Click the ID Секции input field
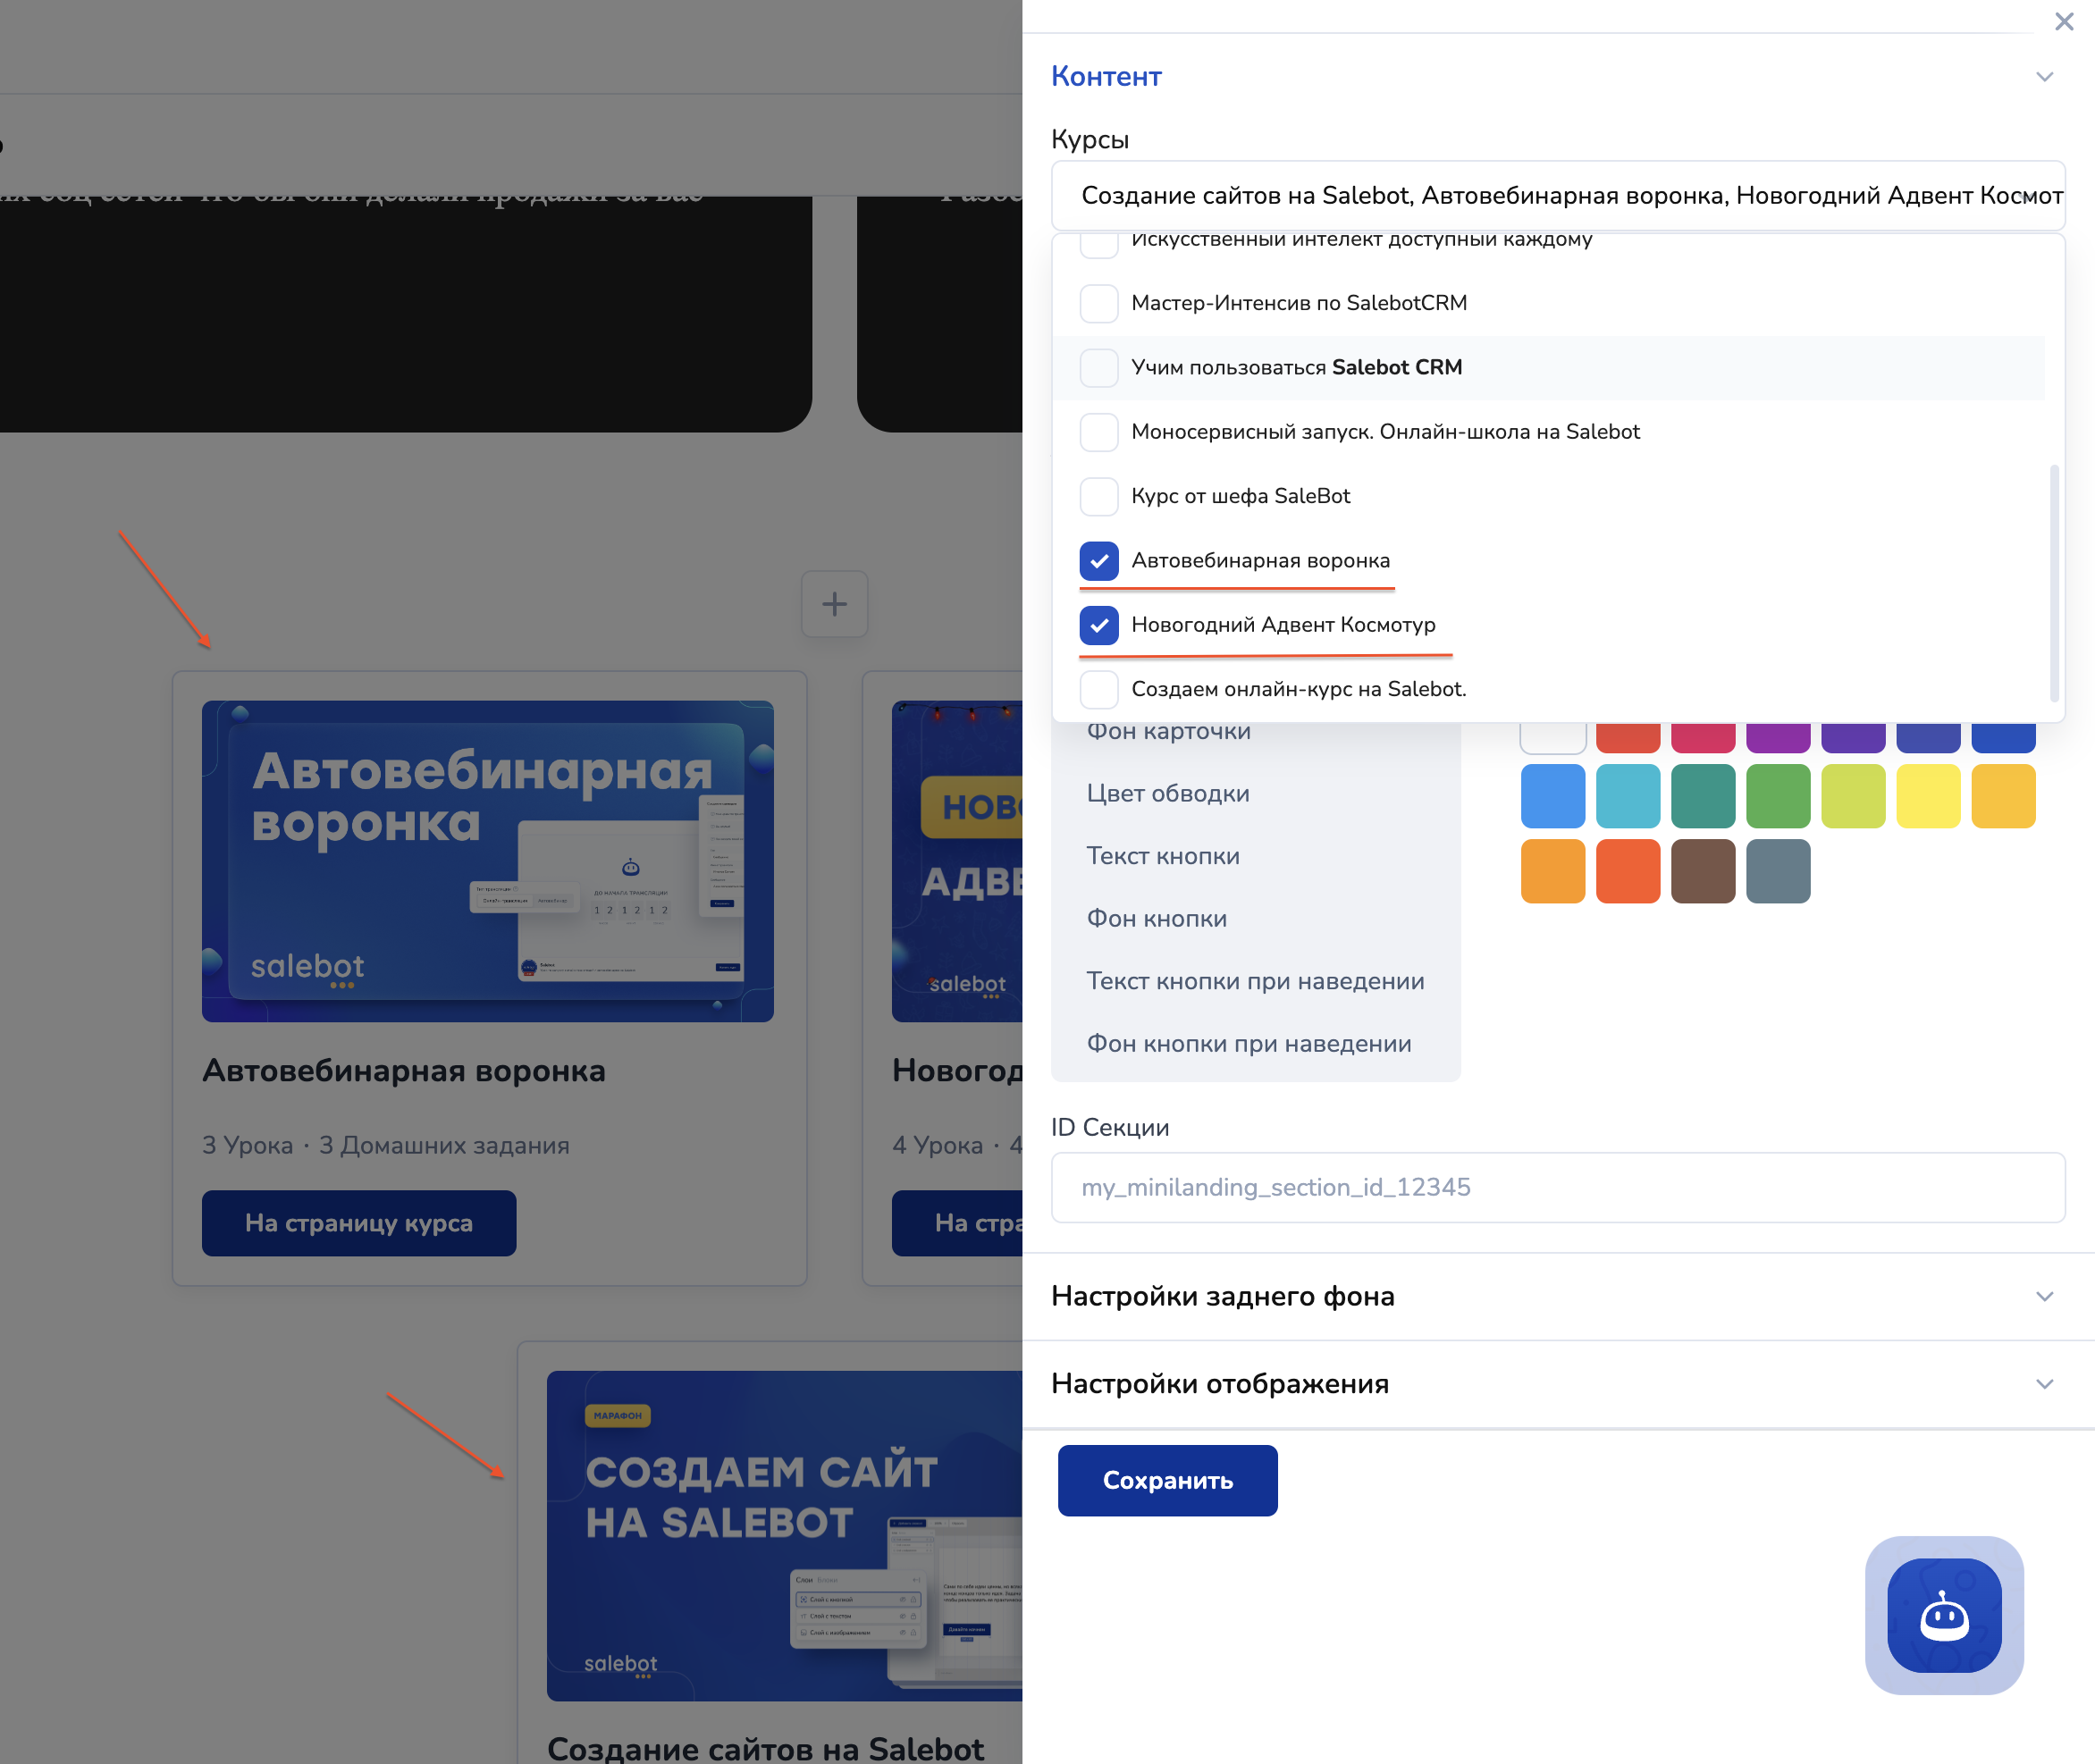The image size is (2095, 1764). point(1558,1187)
